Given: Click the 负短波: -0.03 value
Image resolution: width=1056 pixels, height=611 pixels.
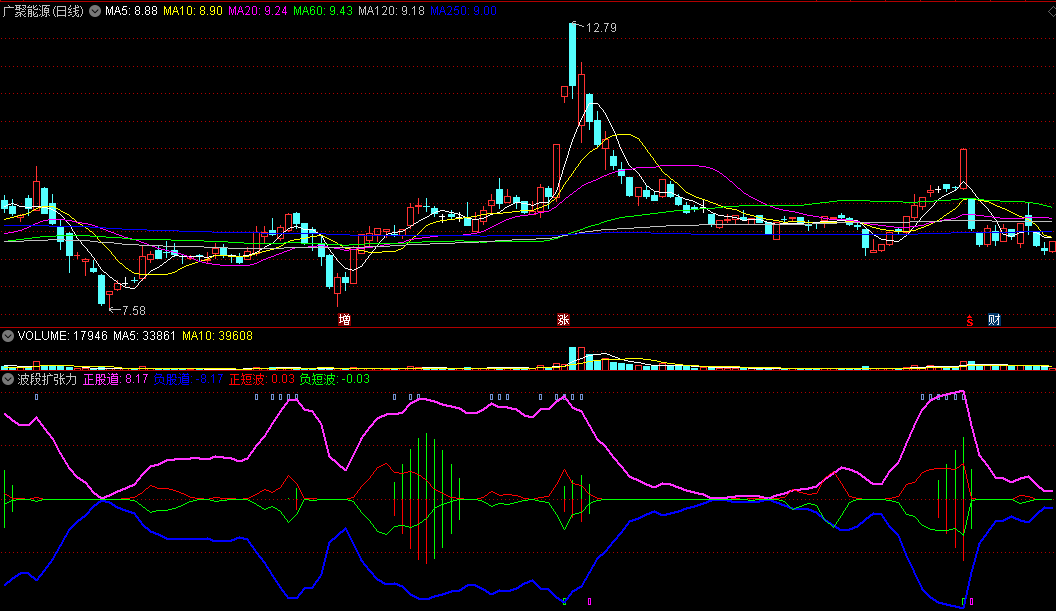Looking at the screenshot, I should coord(335,379).
